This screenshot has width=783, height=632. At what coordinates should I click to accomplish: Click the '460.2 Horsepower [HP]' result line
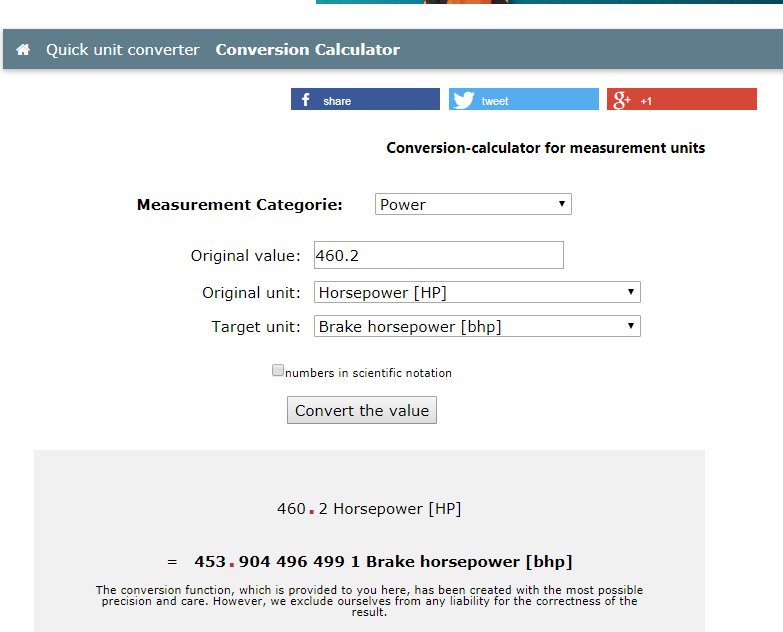369,509
